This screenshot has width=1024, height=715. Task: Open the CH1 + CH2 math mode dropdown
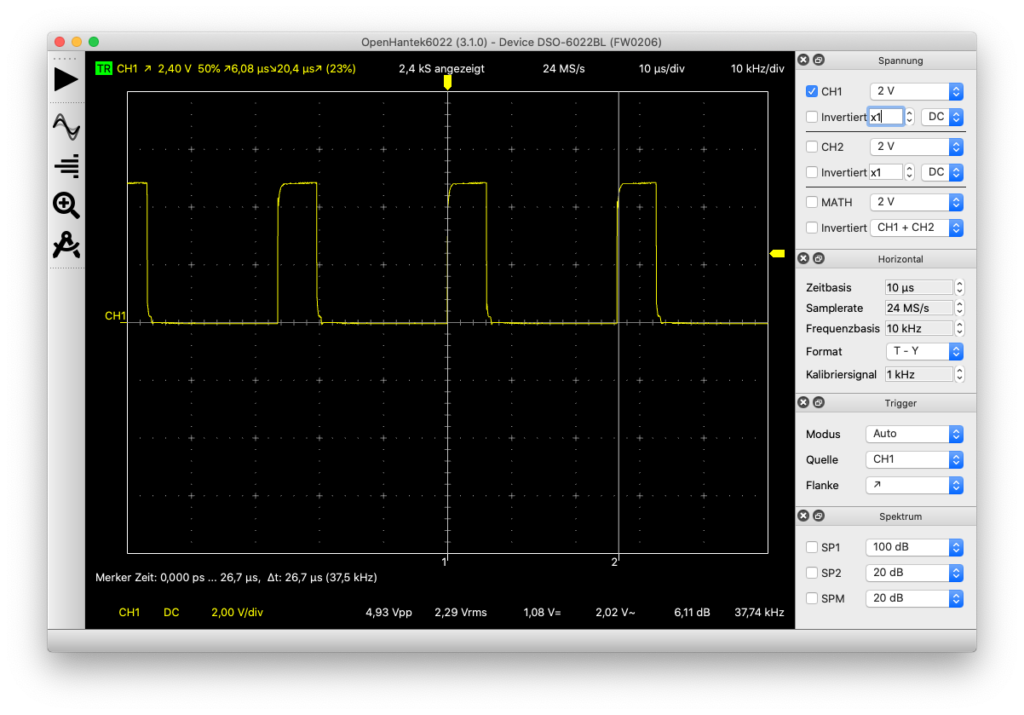pos(917,228)
